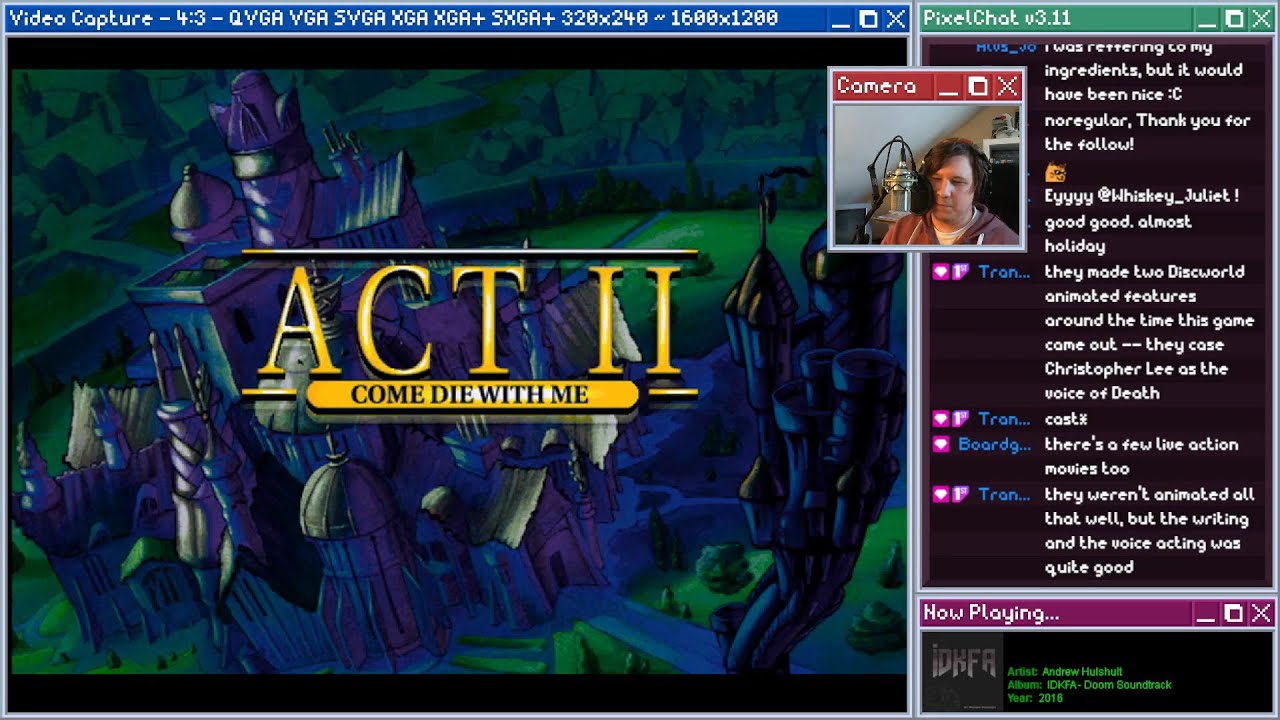Open Tran... username on Discworld message

point(1004,272)
